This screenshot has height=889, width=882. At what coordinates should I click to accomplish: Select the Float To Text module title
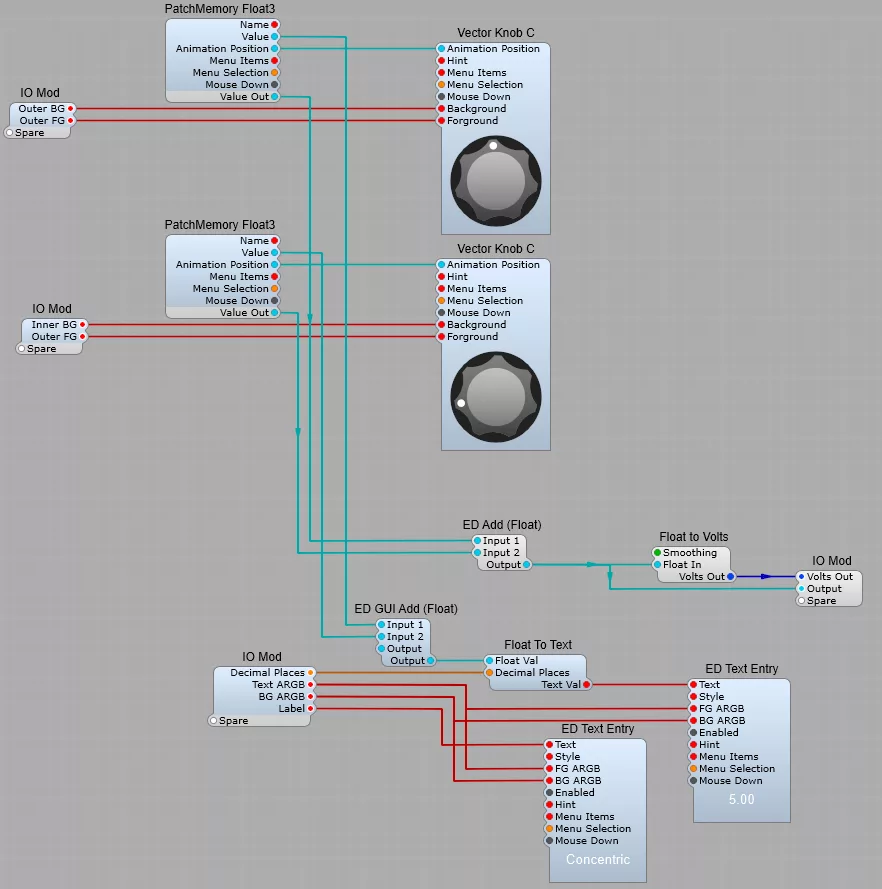[538, 645]
